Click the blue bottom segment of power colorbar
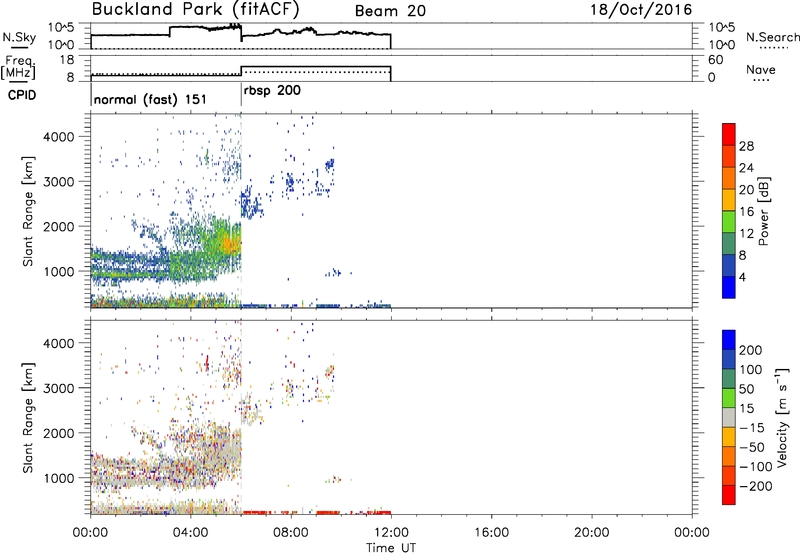The height and width of the screenshot is (554, 800). click(729, 287)
